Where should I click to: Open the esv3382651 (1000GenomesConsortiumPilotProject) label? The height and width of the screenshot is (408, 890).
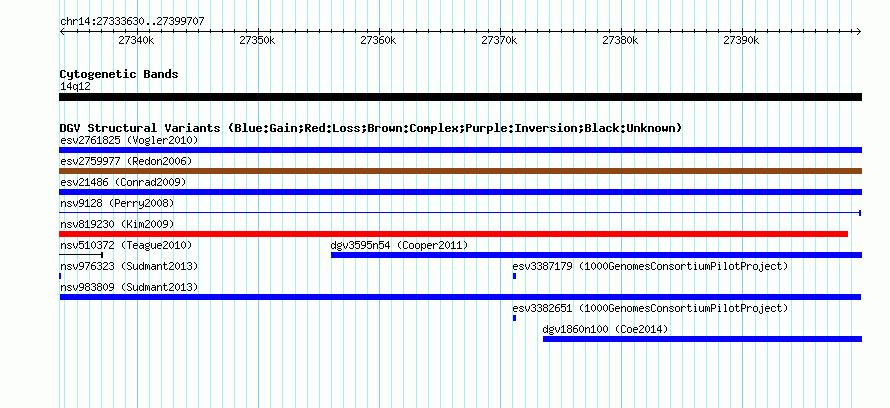[650, 308]
